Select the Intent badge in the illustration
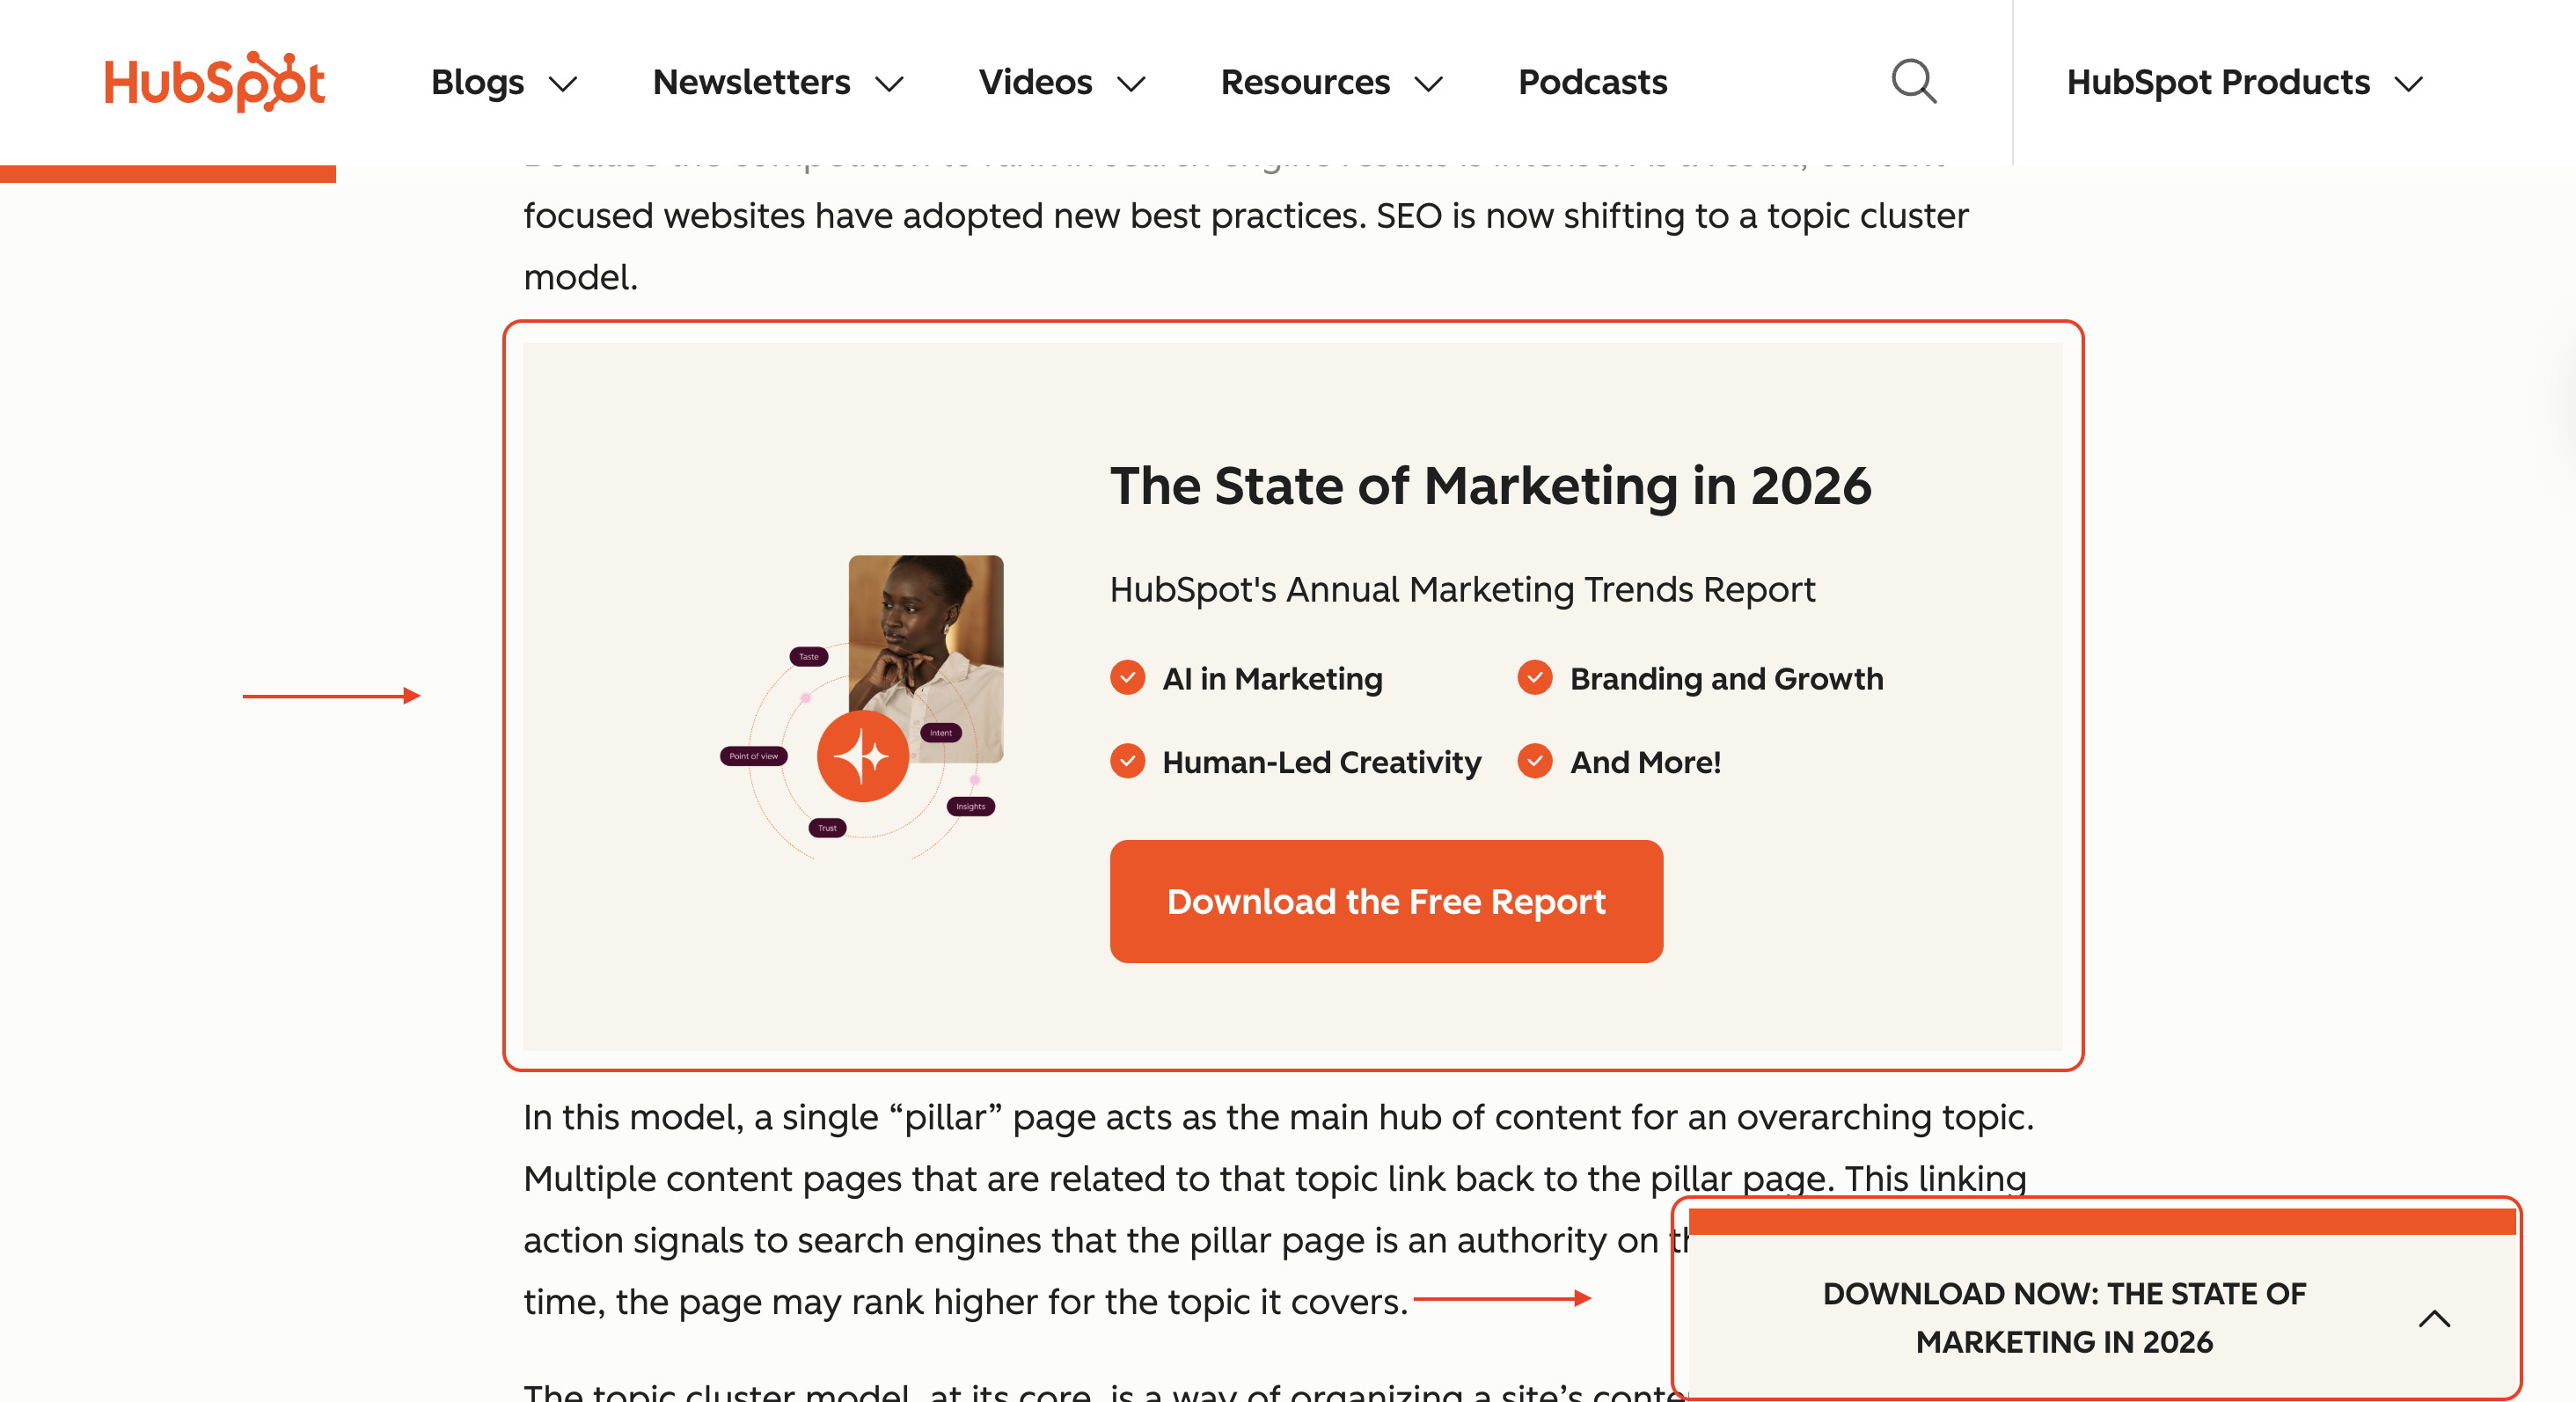This screenshot has height=1402, width=2576. coord(940,732)
